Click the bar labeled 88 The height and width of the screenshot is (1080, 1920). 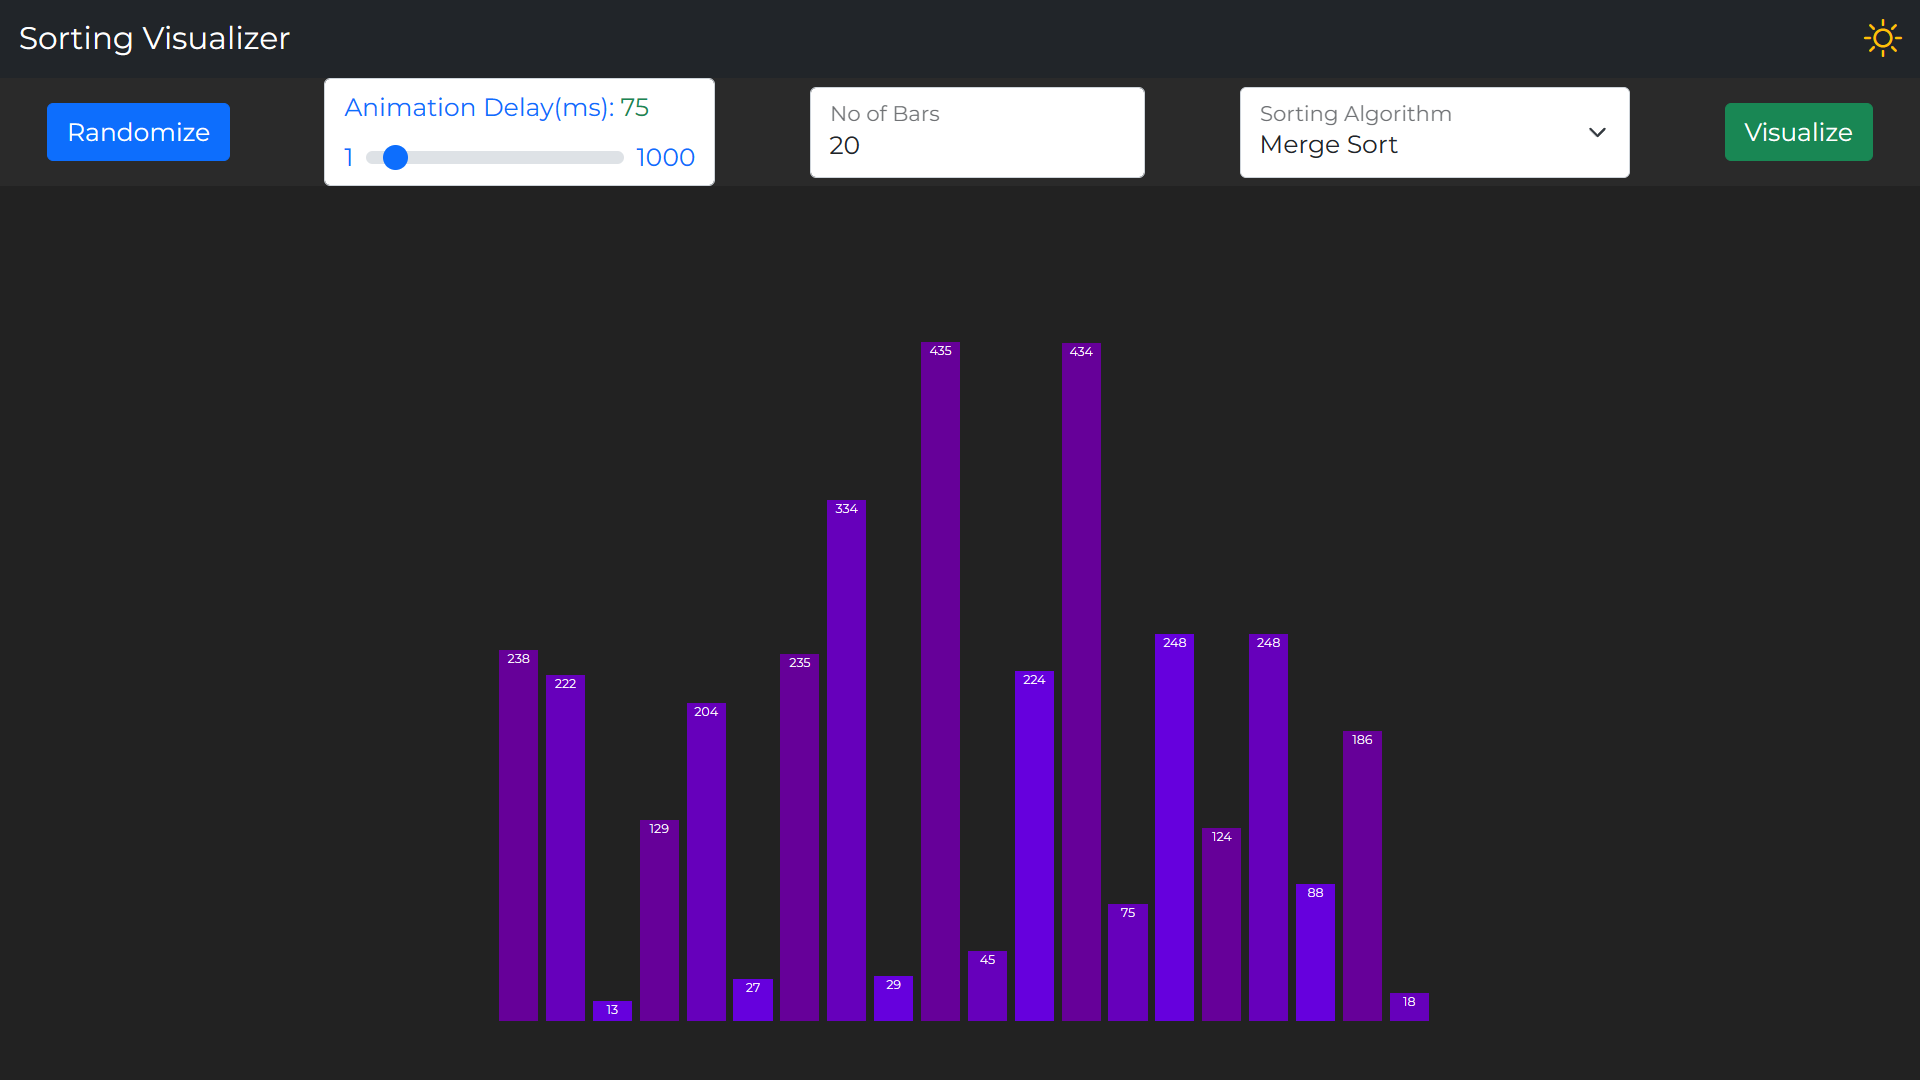(x=1315, y=952)
